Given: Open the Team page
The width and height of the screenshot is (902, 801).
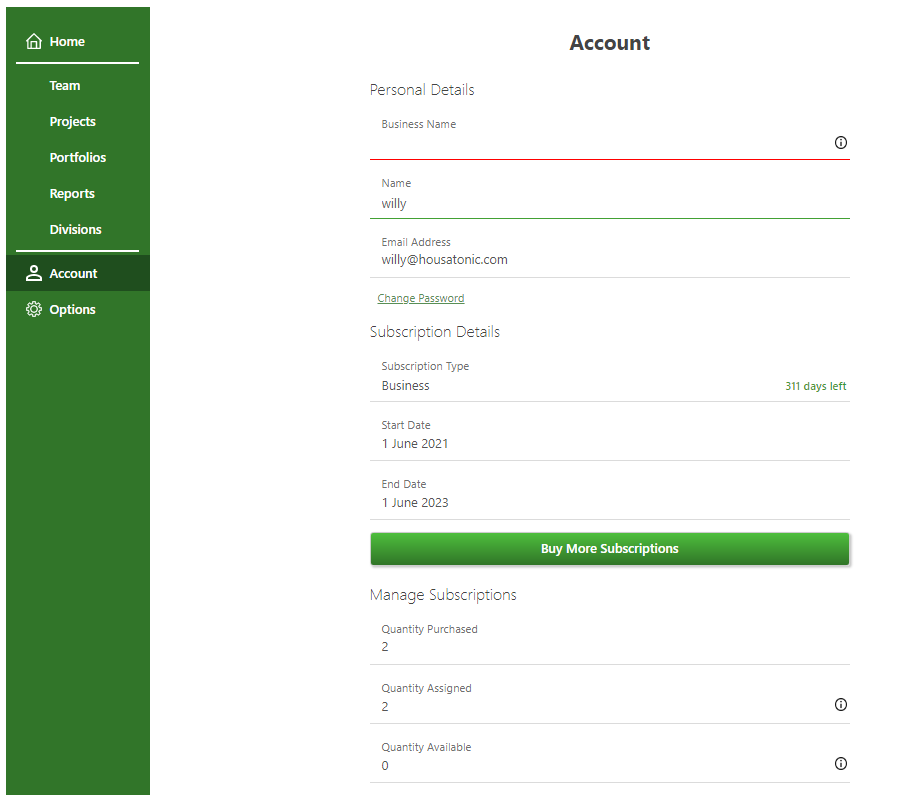Looking at the screenshot, I should click(65, 86).
